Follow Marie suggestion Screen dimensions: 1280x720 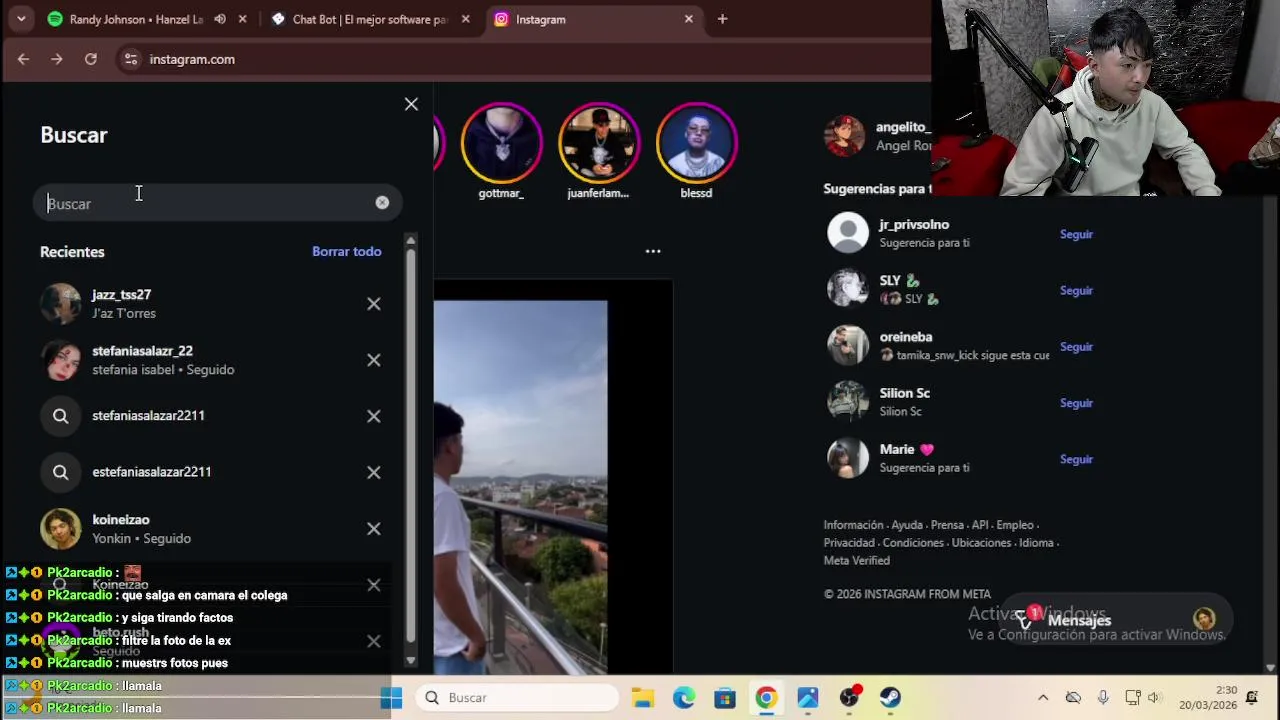click(x=1076, y=459)
